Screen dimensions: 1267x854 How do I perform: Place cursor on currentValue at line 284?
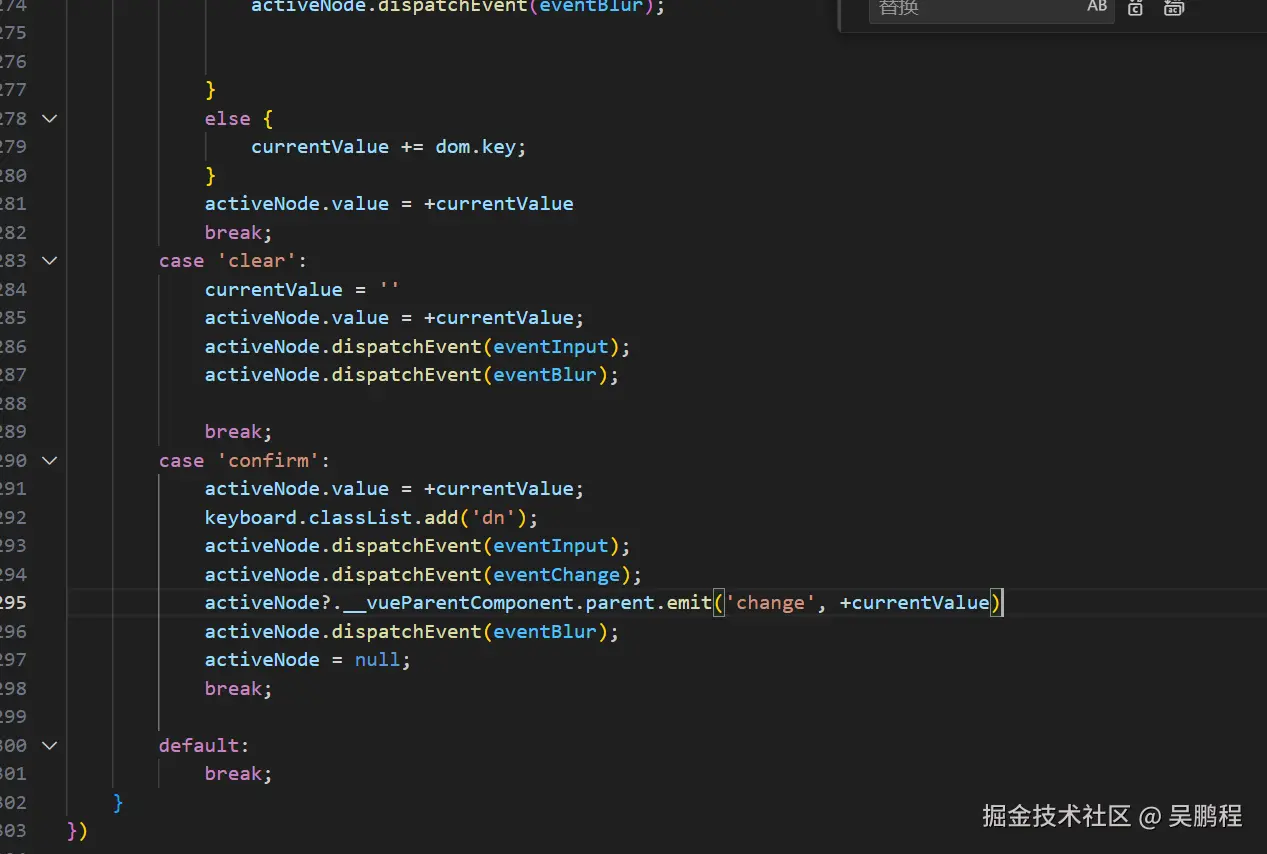tap(273, 289)
